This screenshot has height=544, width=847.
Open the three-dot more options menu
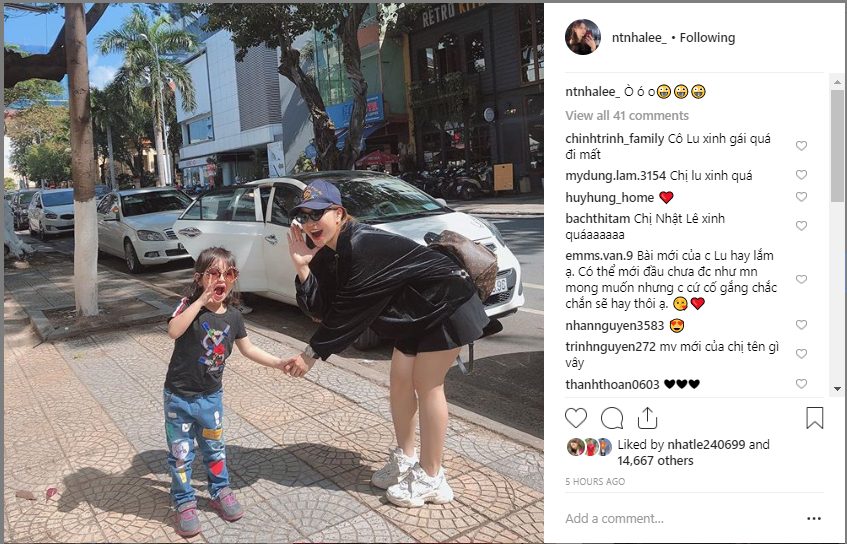[x=814, y=519]
